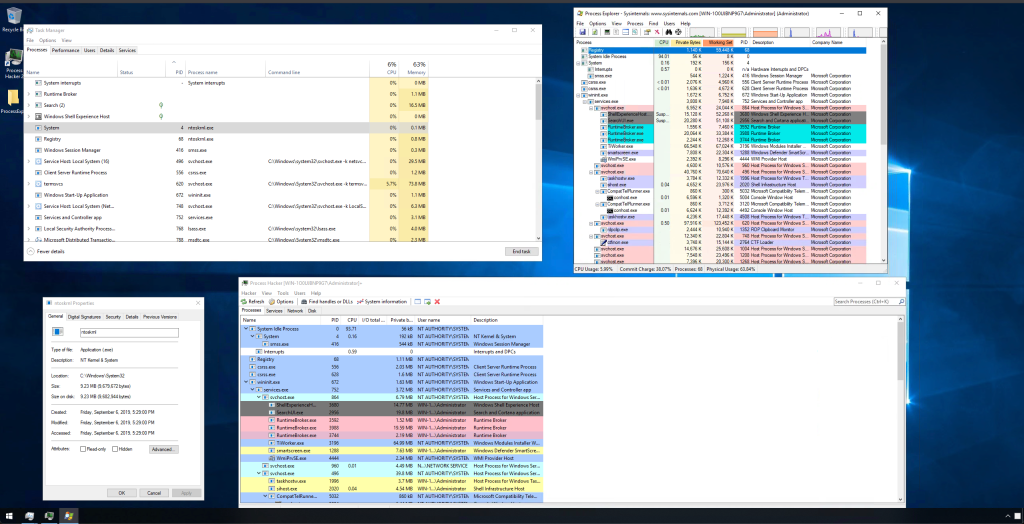This screenshot has height=524, width=1024.
Task: Click the Show Lower Pane icon in Process Explorer
Action: tap(626, 32)
